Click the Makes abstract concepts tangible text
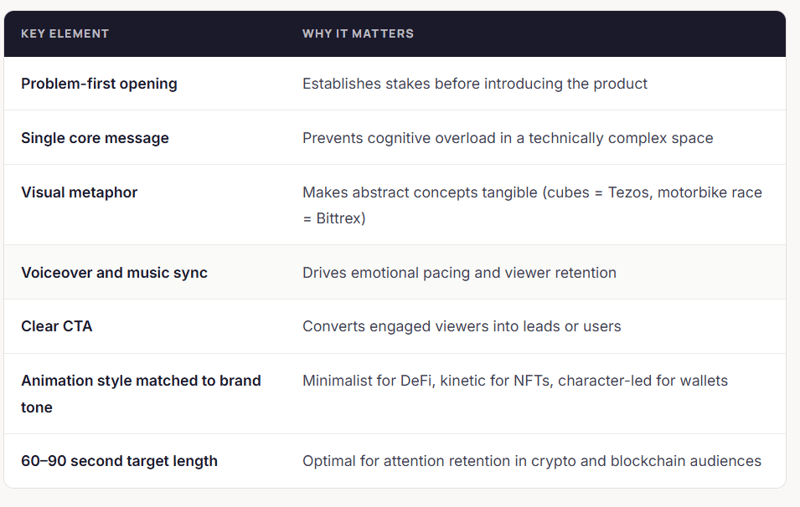 (420, 192)
